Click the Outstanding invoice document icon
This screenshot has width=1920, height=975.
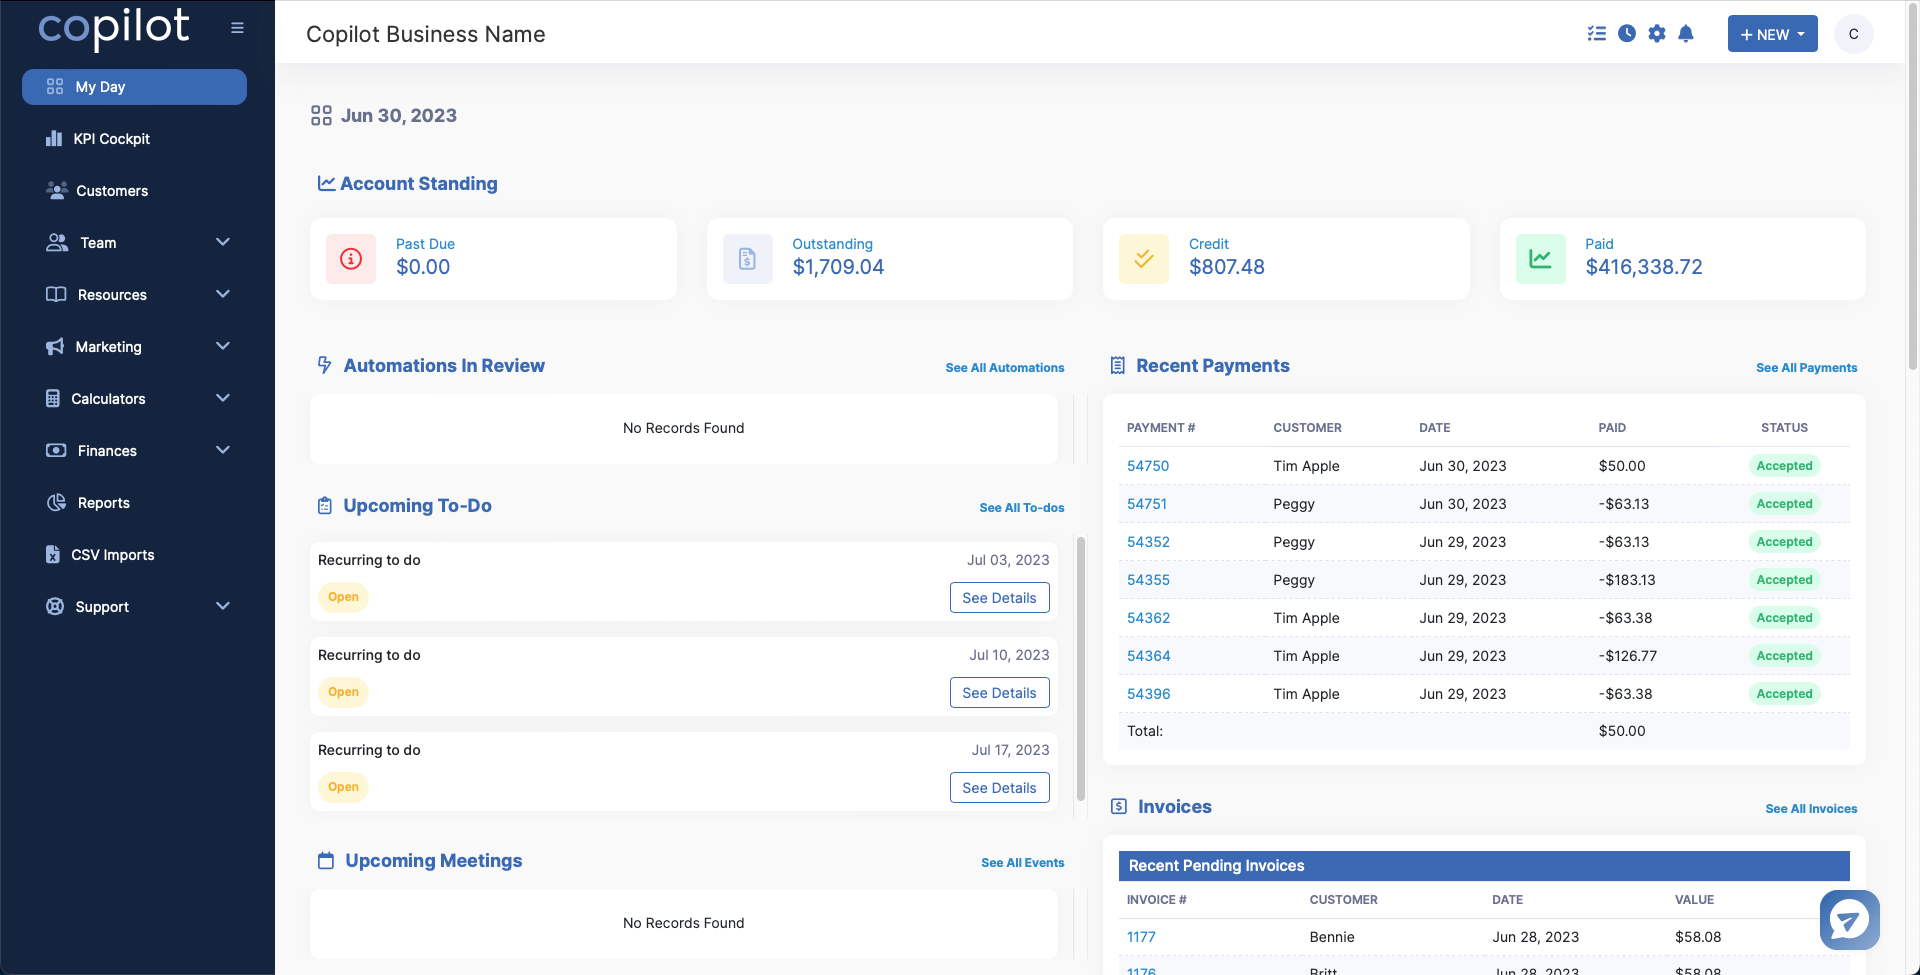pyautogui.click(x=747, y=259)
